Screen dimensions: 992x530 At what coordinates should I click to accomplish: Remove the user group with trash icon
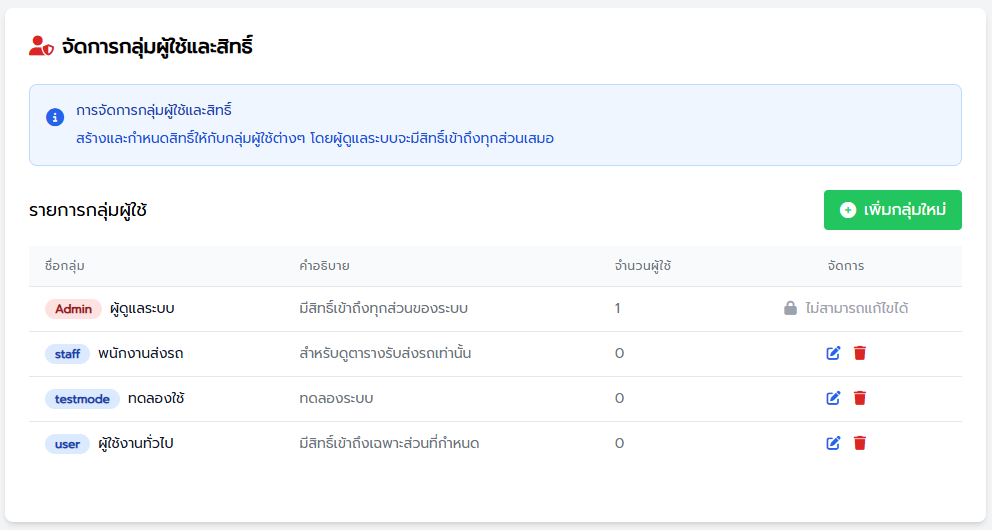(860, 443)
